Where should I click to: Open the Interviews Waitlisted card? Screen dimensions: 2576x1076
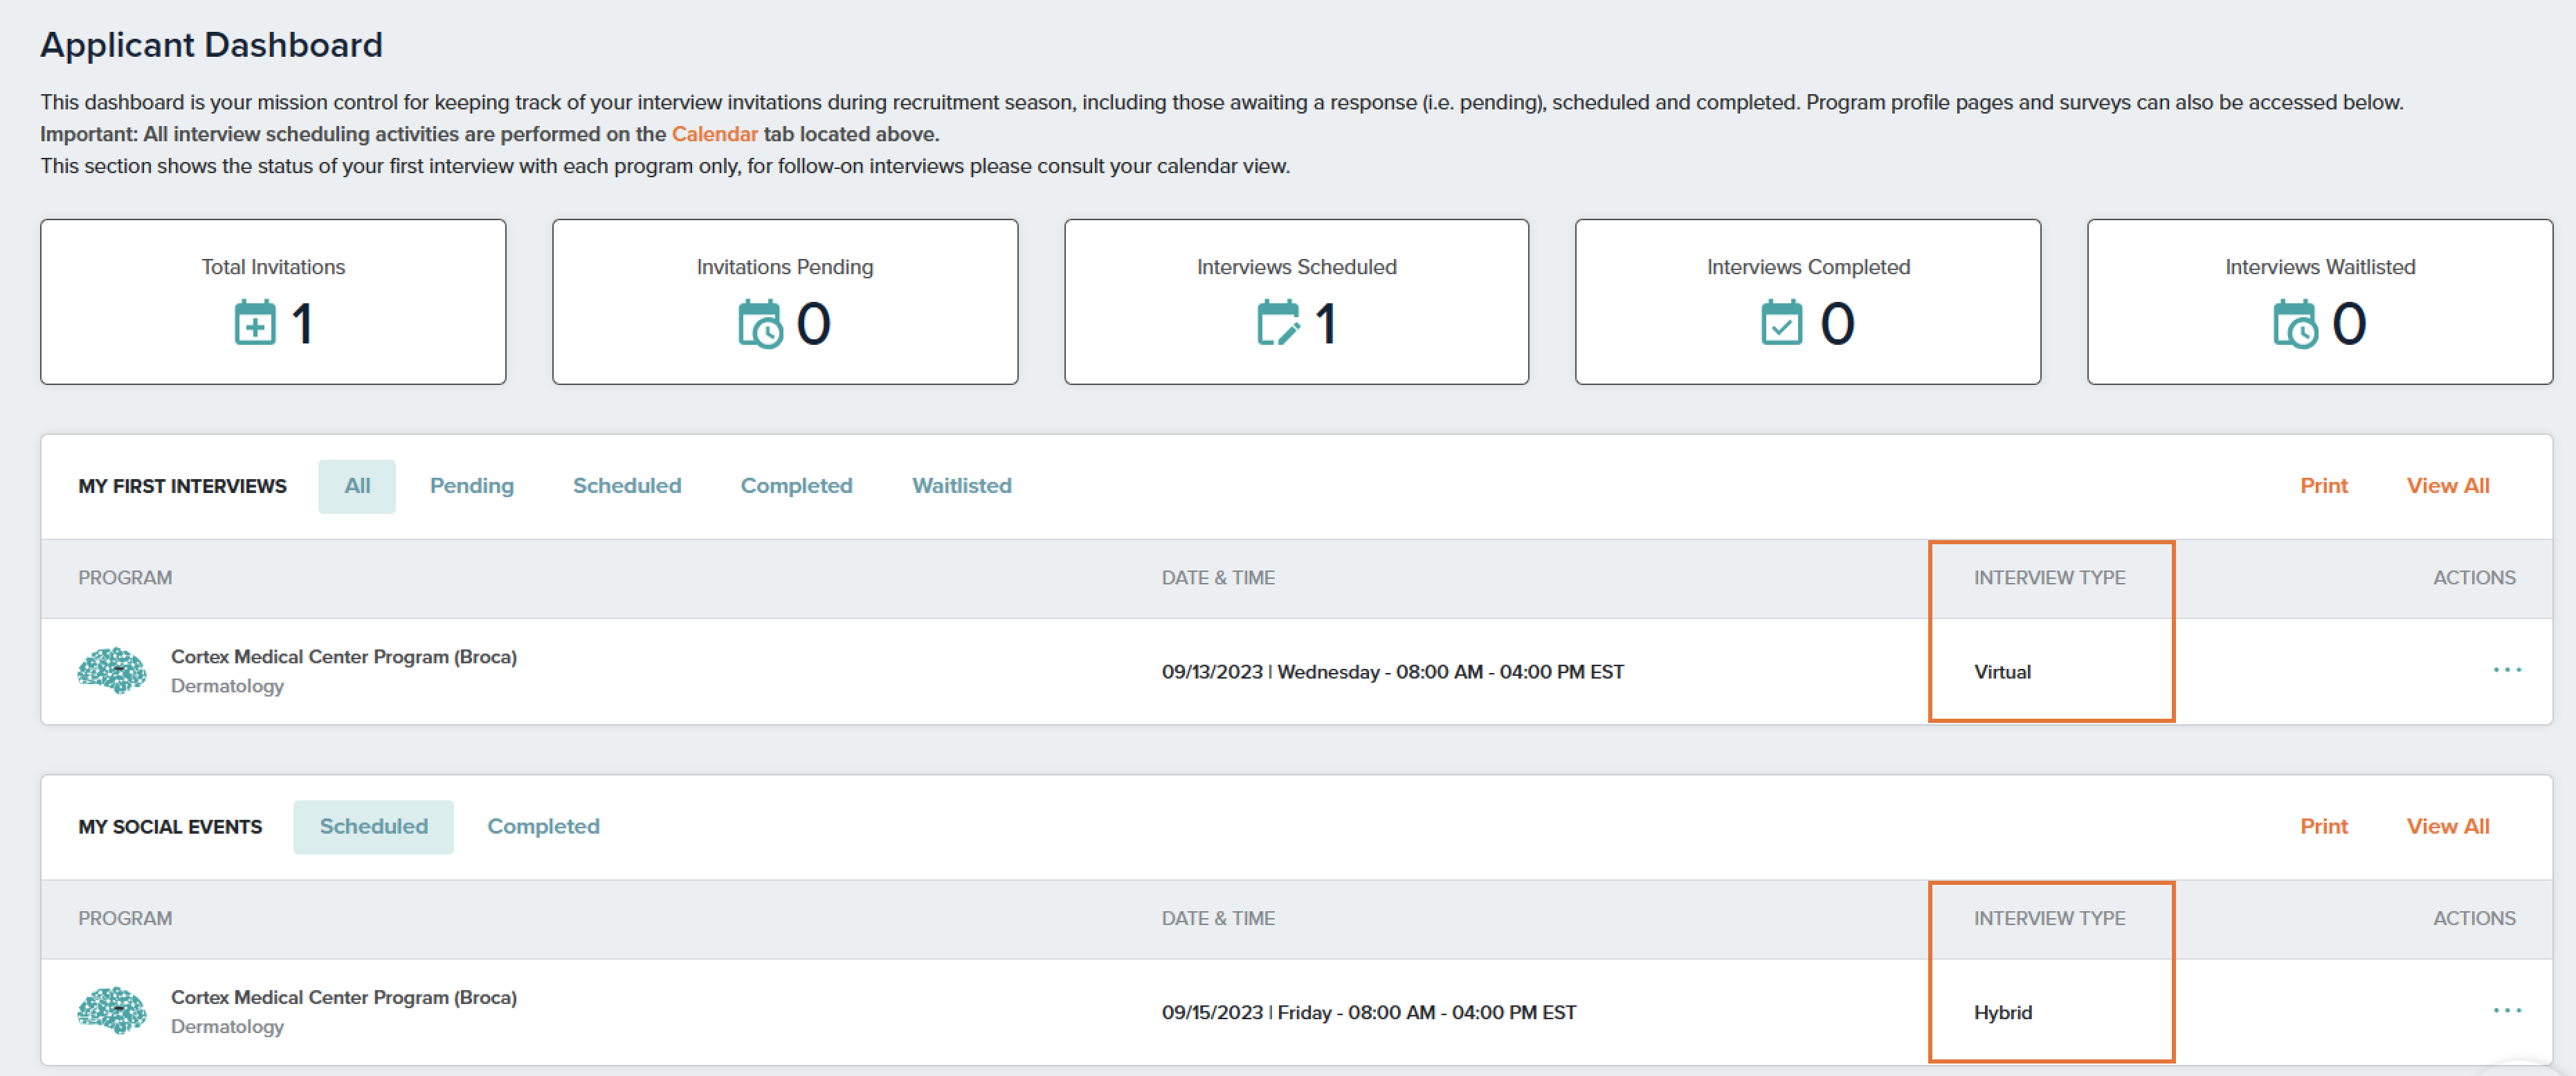point(2320,302)
